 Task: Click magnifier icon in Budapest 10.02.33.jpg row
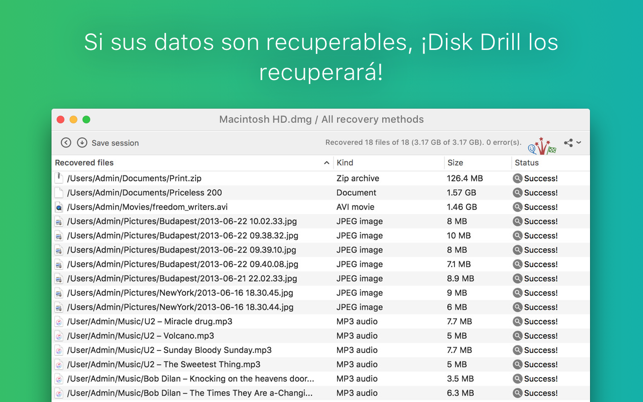518,221
